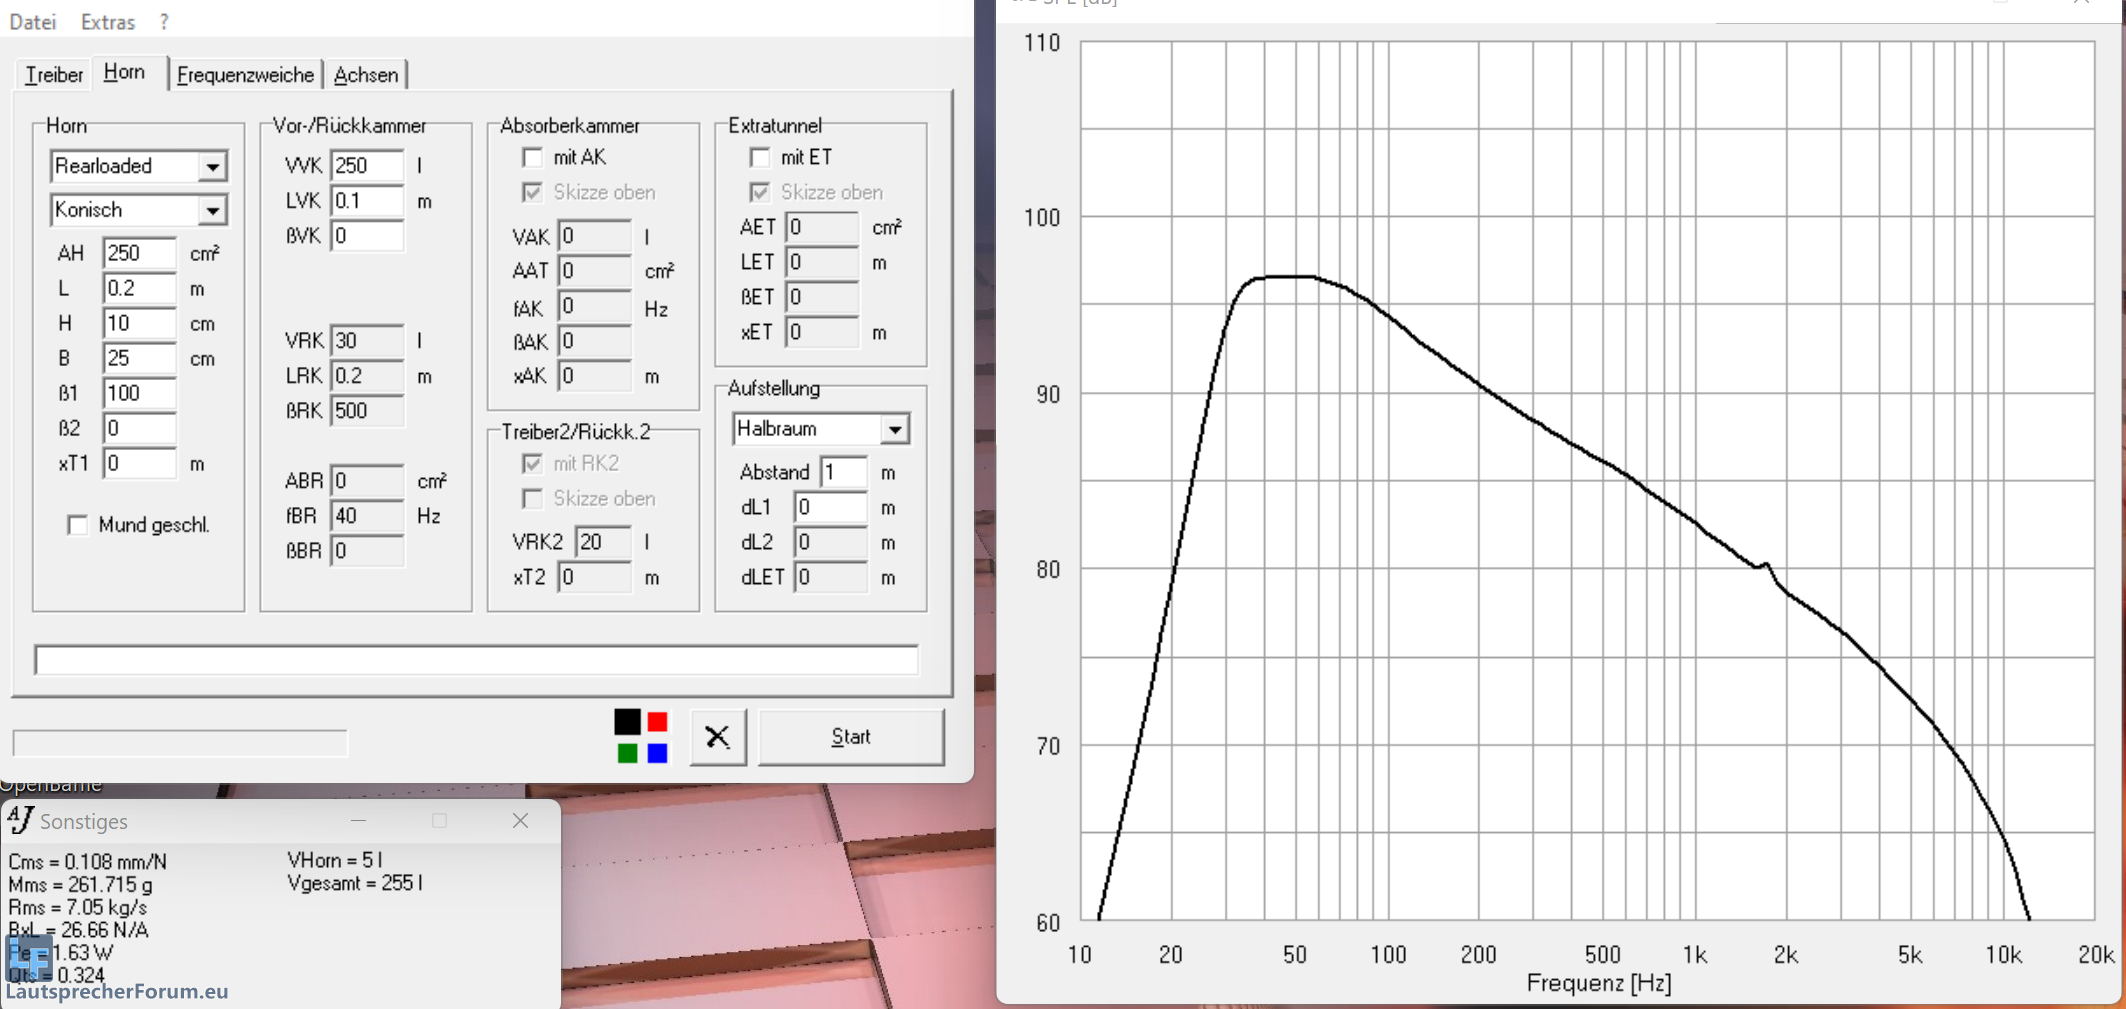Click the VRK rear chamber volume field
Image resolution: width=2126 pixels, height=1009 pixels.
click(x=366, y=340)
